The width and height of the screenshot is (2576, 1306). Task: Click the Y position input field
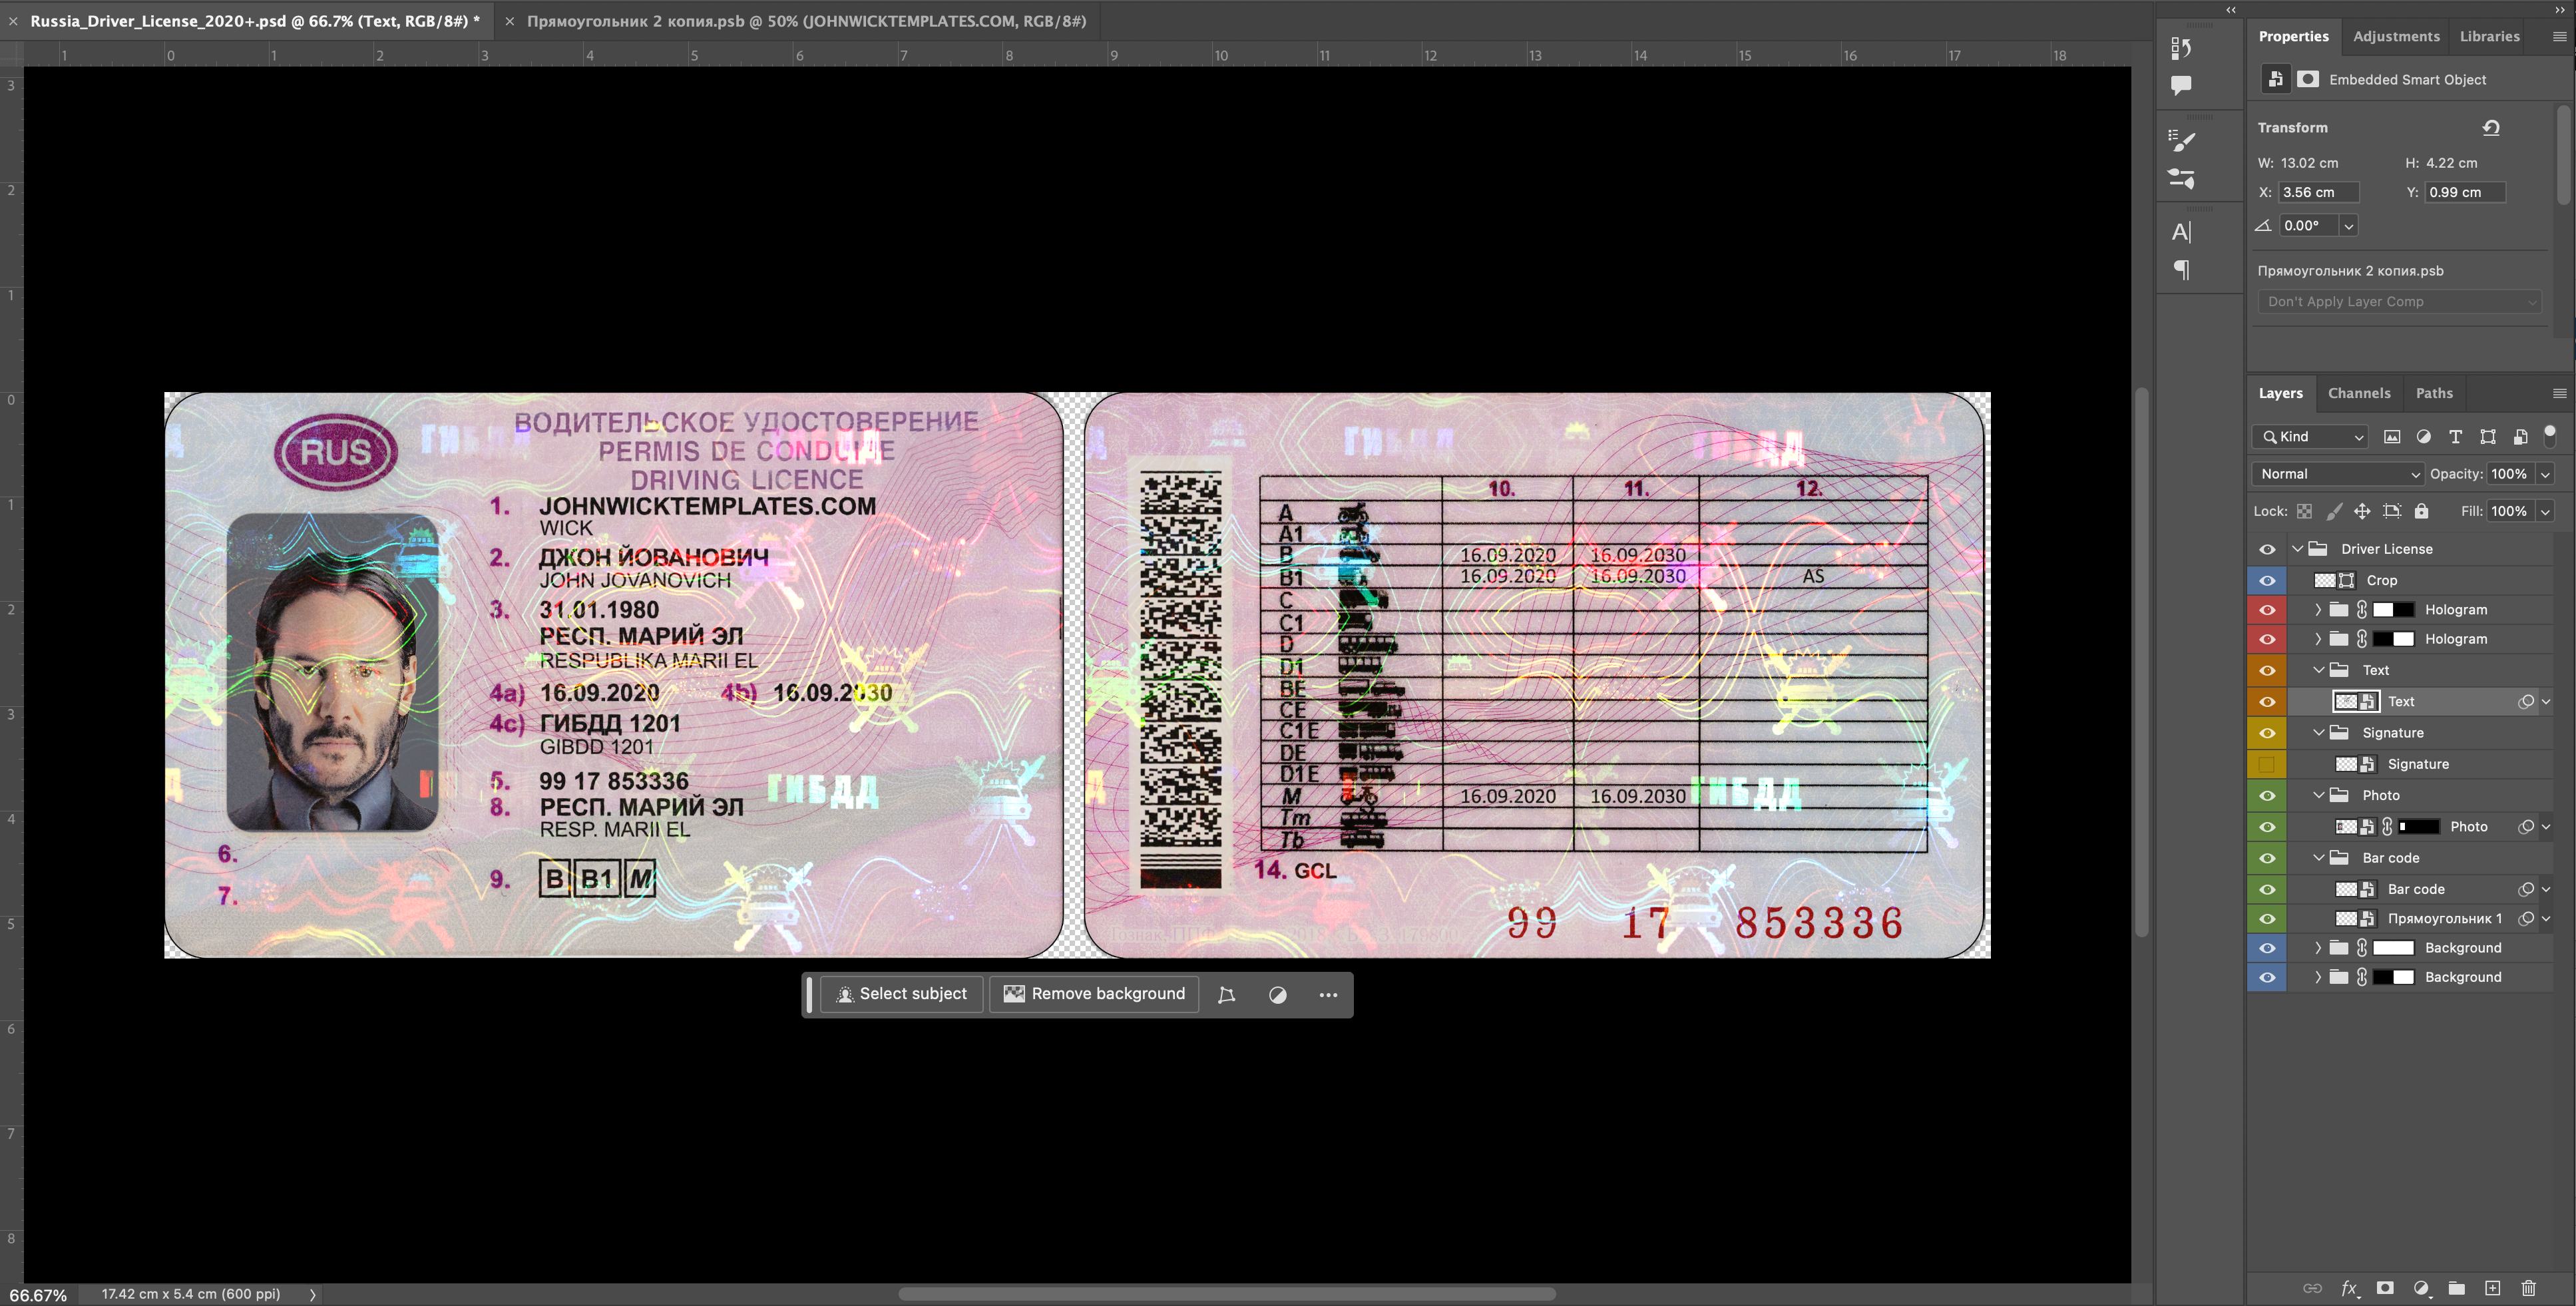2465,192
